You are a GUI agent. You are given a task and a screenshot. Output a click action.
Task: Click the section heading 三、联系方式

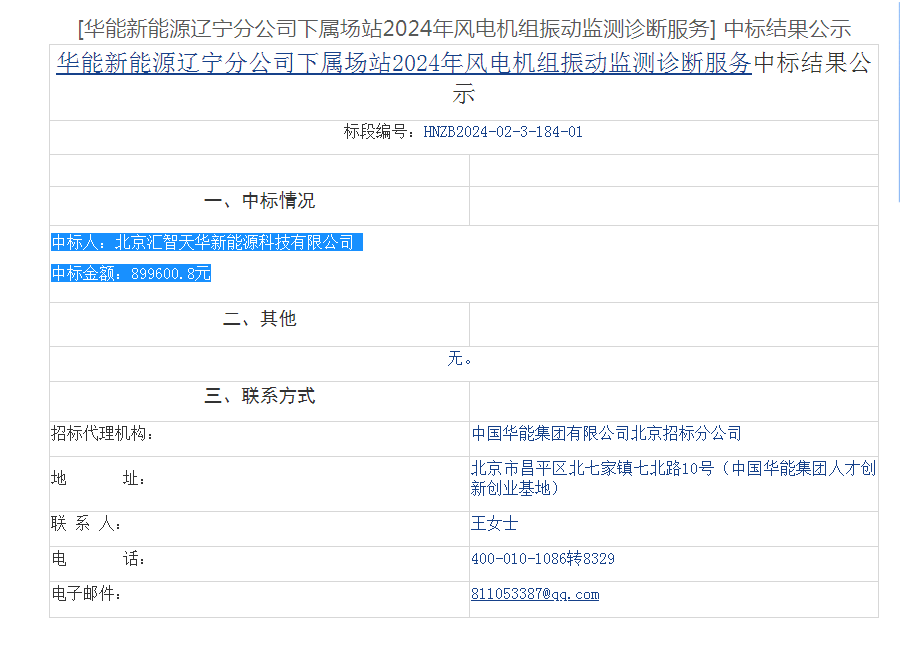click(x=259, y=396)
